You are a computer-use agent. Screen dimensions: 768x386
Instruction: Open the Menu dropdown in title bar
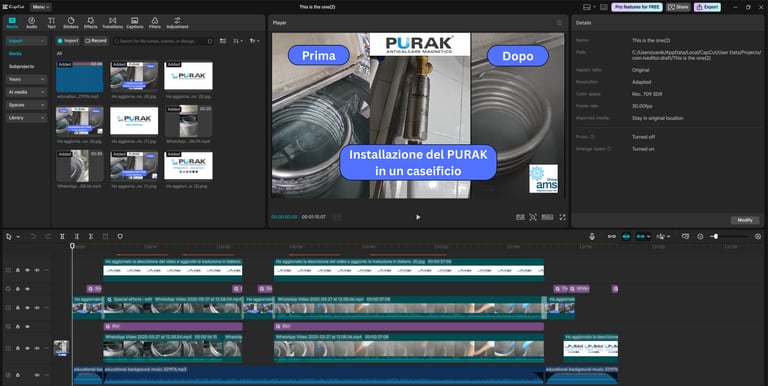[x=41, y=7]
